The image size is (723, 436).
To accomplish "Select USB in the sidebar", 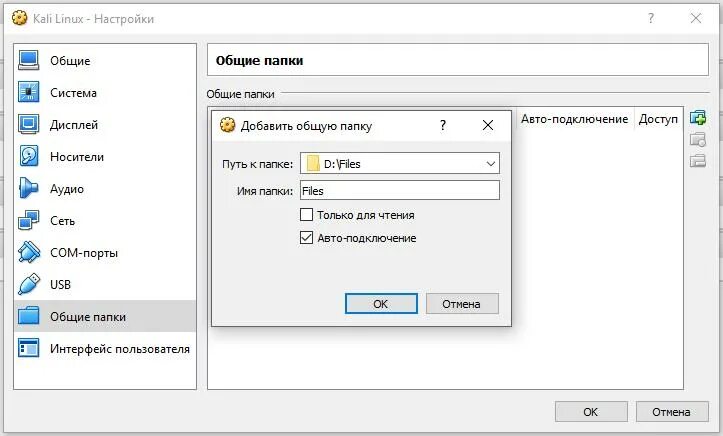I will [x=105, y=284].
